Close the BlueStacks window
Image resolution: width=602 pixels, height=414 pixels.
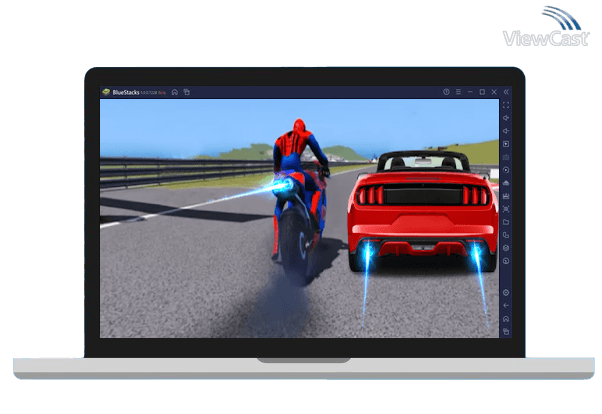[x=494, y=92]
